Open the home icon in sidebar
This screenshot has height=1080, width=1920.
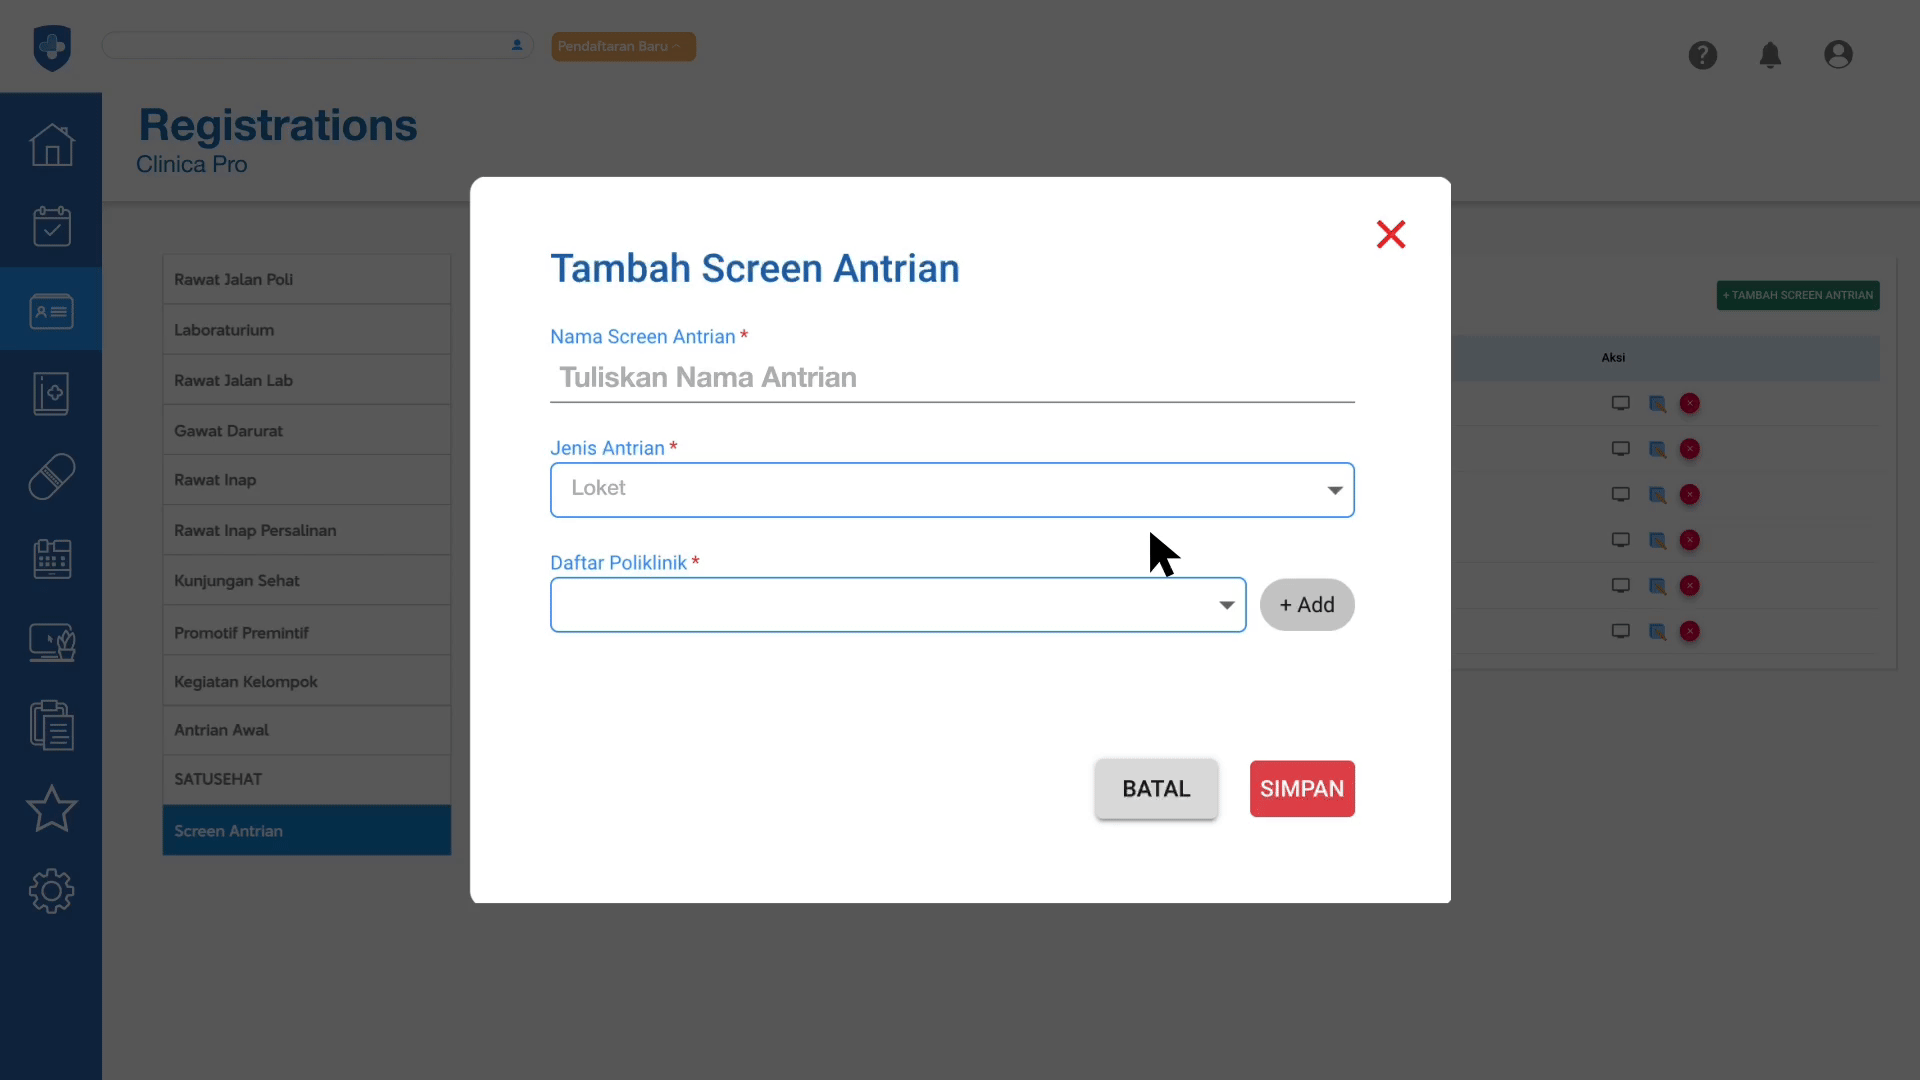pos(52,145)
